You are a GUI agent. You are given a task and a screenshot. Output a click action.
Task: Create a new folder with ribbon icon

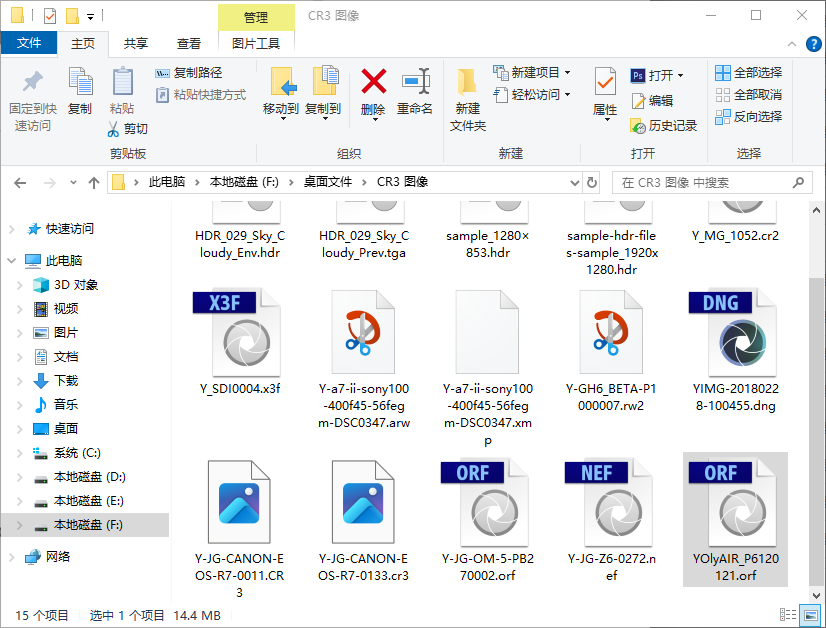(x=467, y=83)
